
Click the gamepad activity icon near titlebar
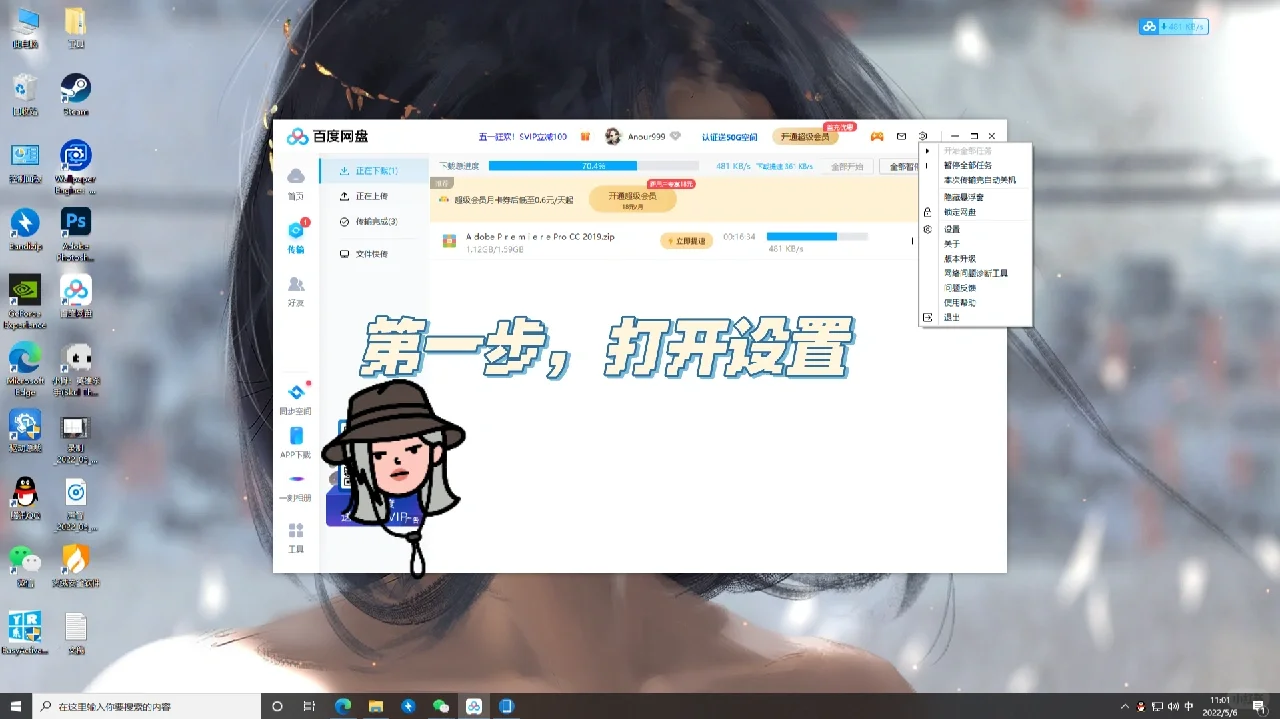(x=875, y=136)
